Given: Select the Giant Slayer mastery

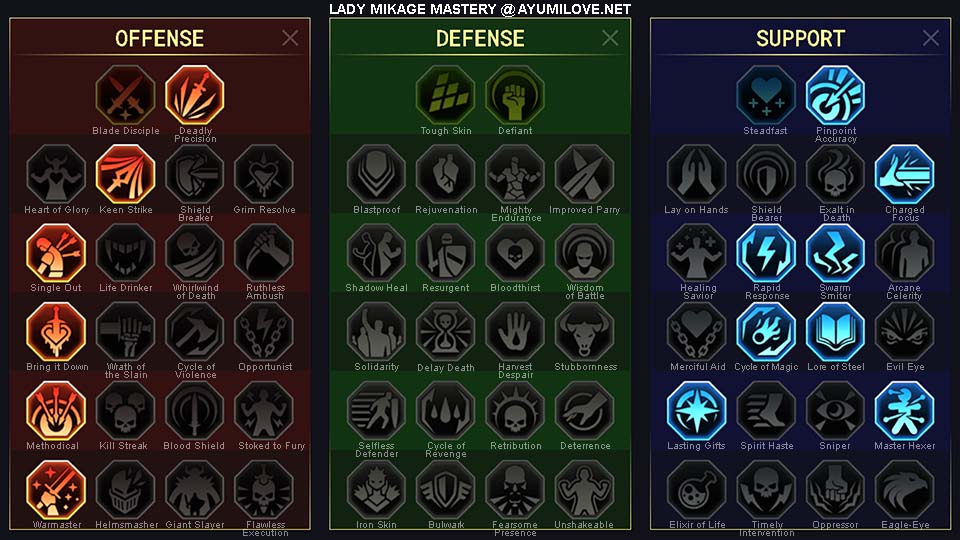Looking at the screenshot, I should tap(195, 490).
